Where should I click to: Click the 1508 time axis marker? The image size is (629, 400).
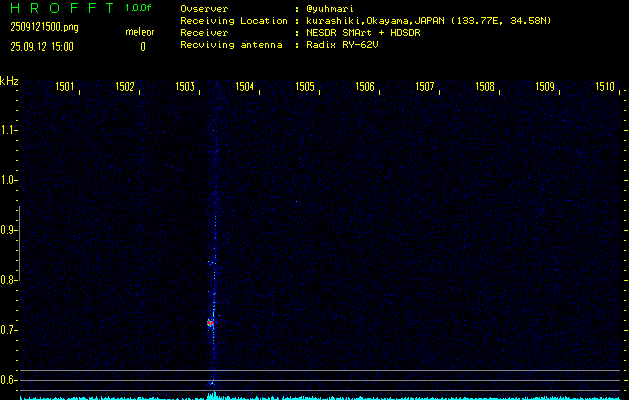tap(485, 86)
